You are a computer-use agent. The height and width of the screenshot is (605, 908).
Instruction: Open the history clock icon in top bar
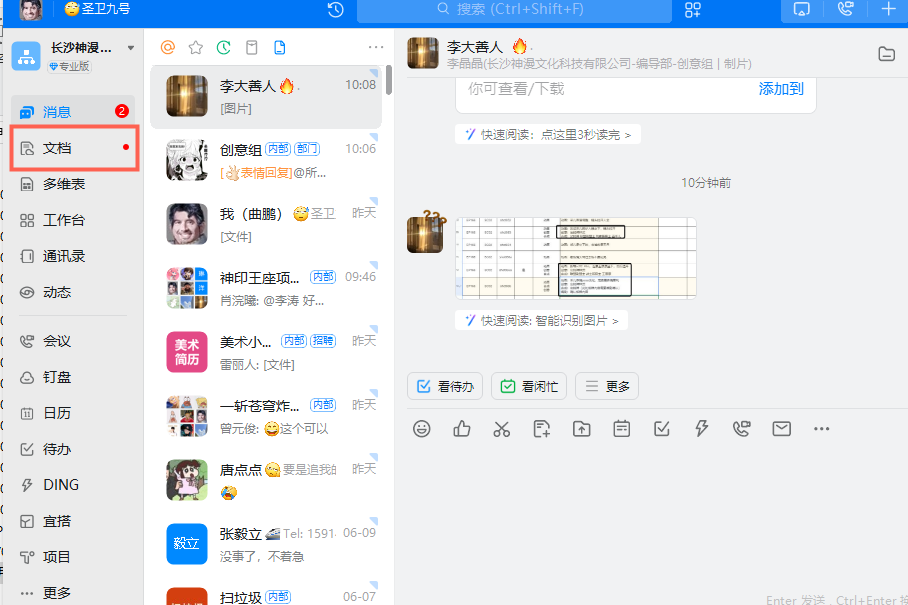tap(336, 10)
